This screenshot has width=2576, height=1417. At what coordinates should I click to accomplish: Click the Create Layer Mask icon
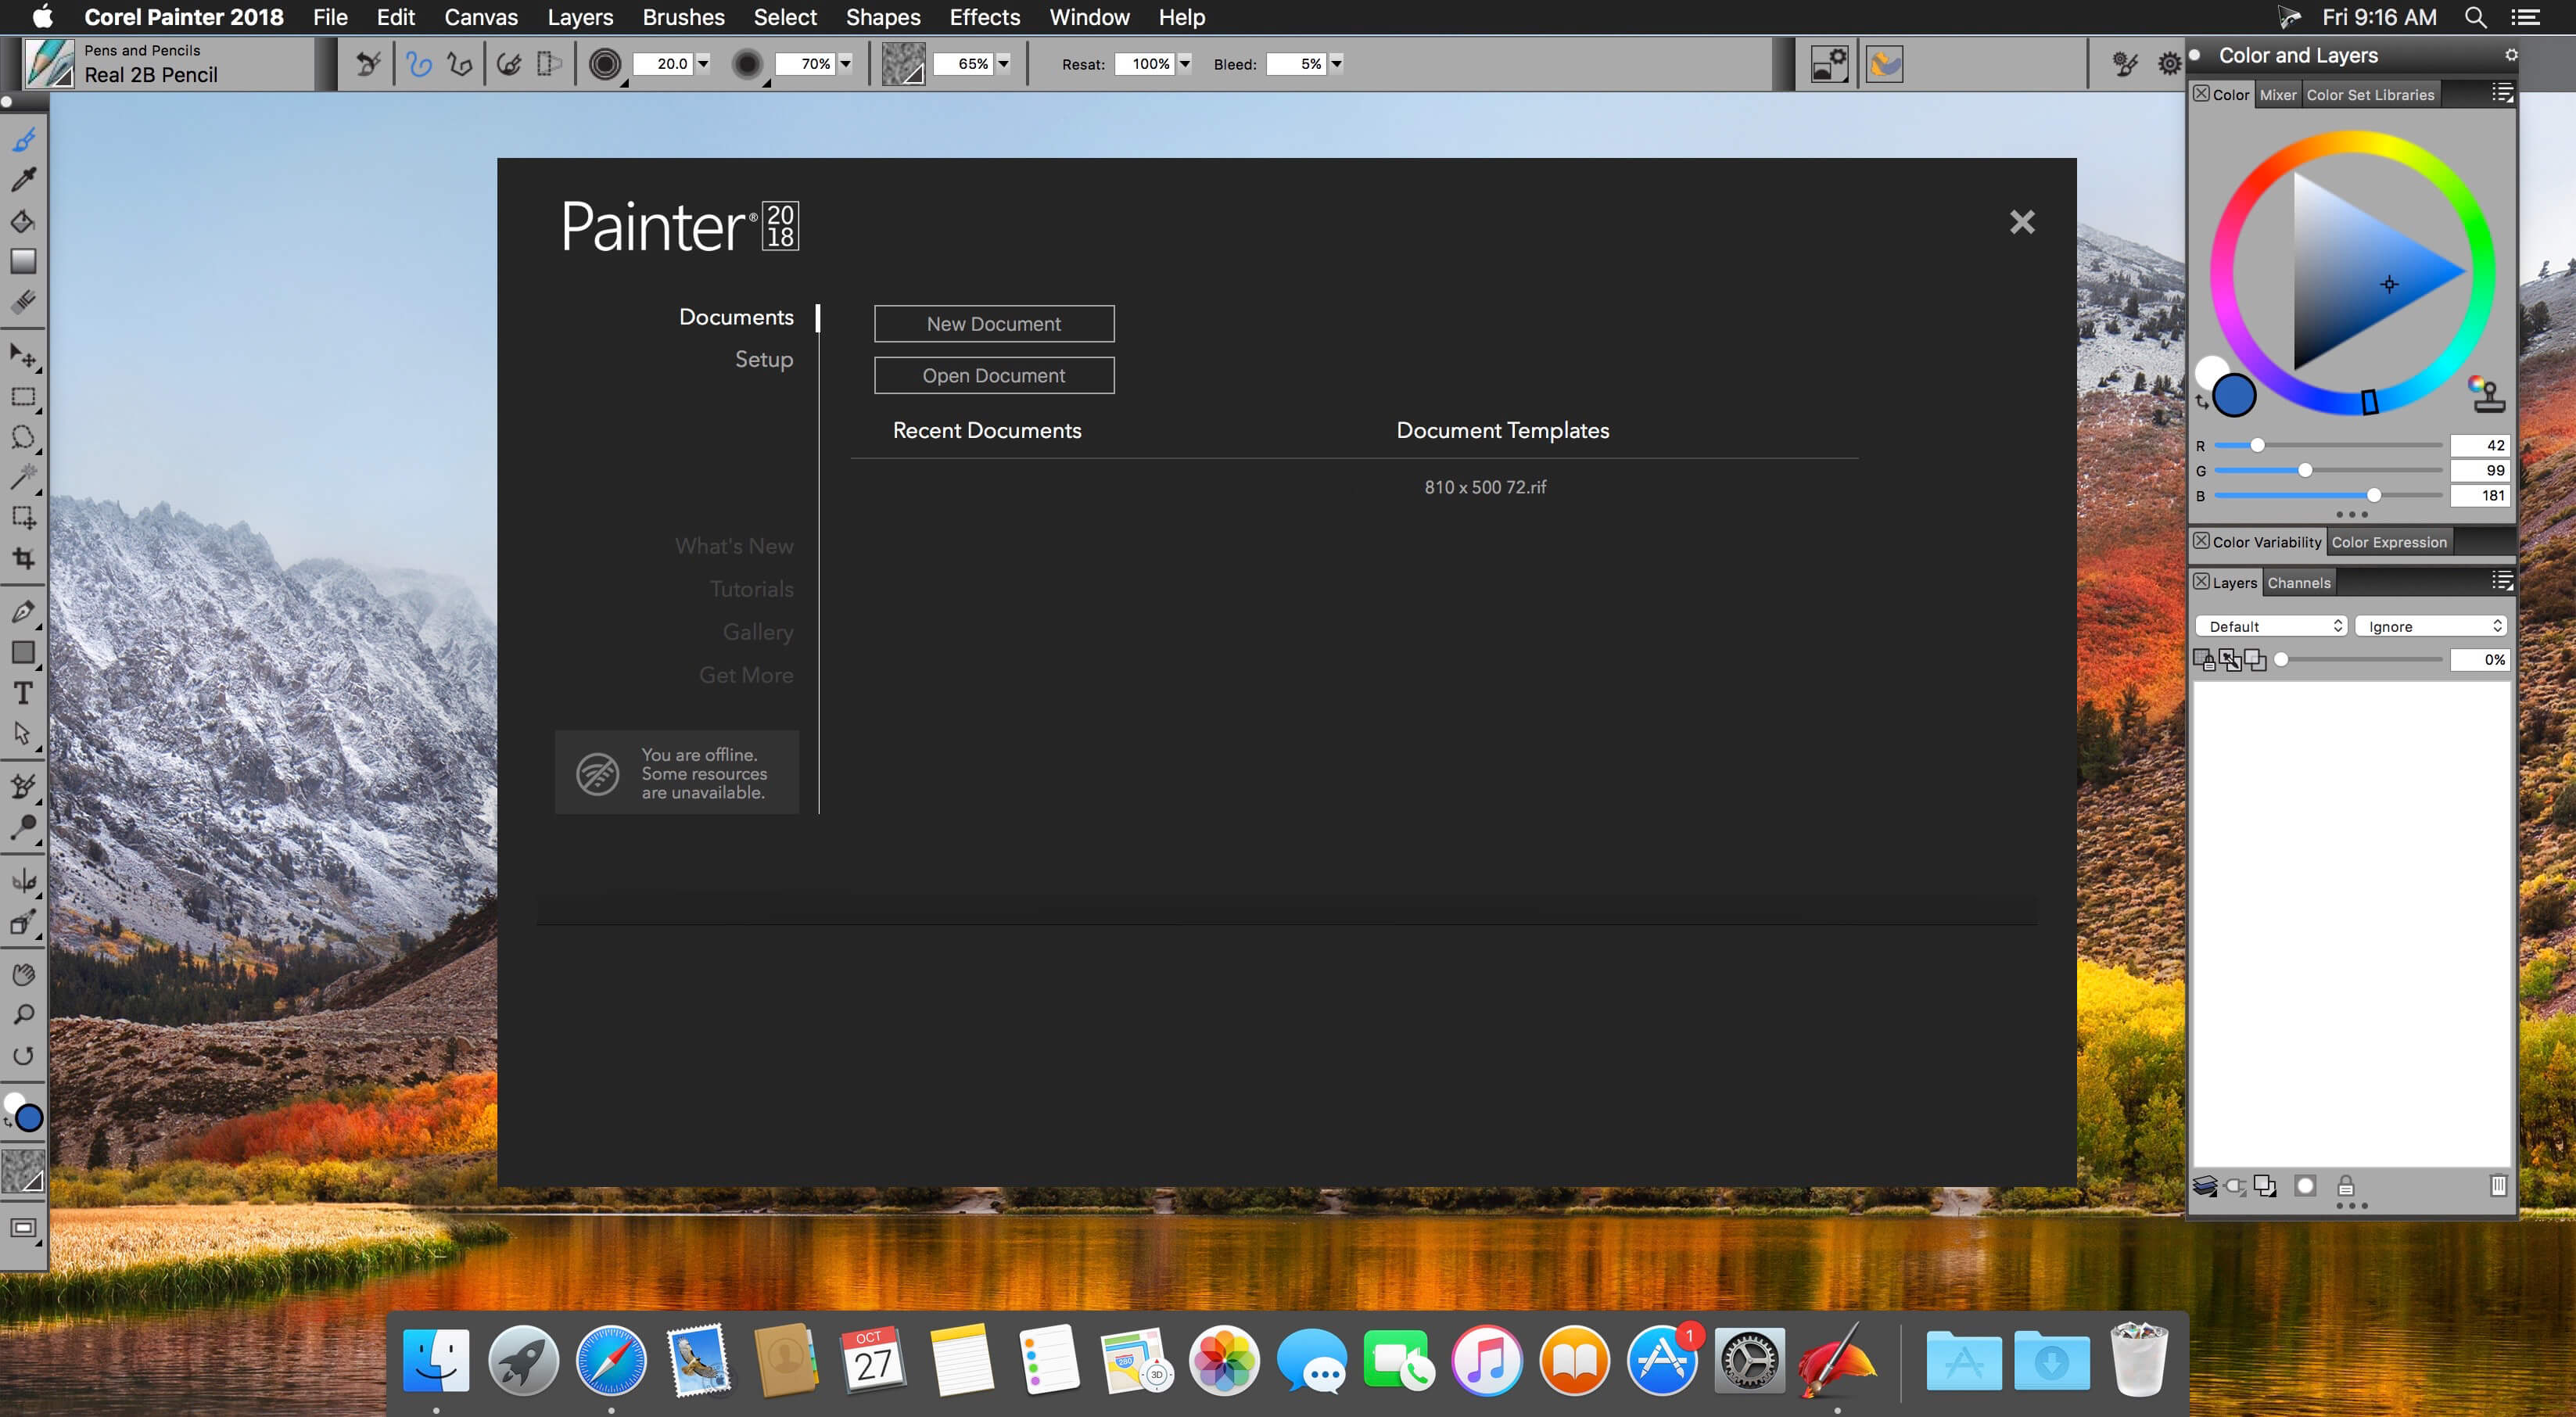[2305, 1186]
